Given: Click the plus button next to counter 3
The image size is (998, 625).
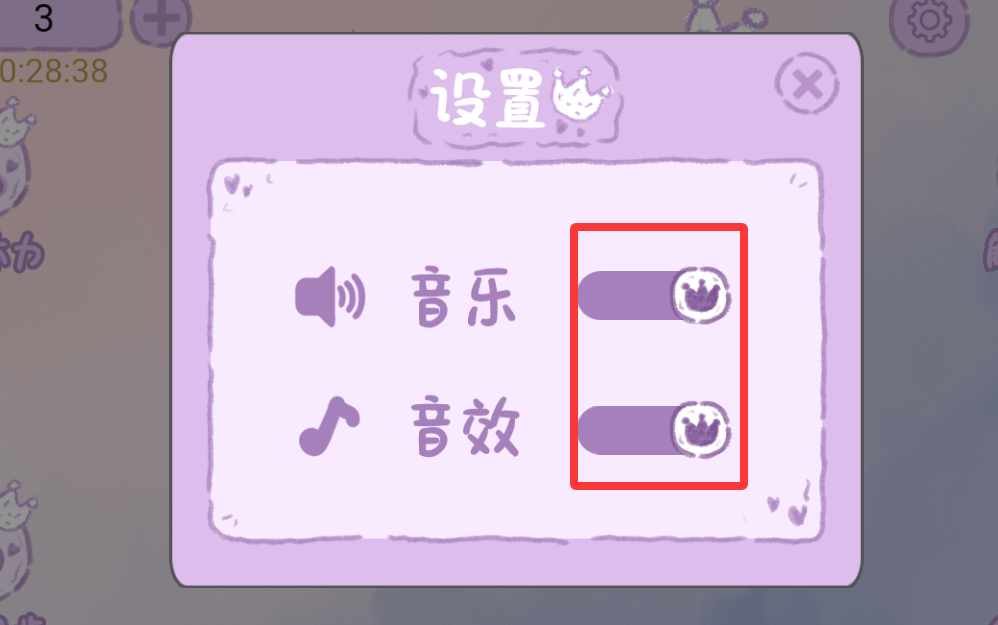Looking at the screenshot, I should tap(161, 20).
